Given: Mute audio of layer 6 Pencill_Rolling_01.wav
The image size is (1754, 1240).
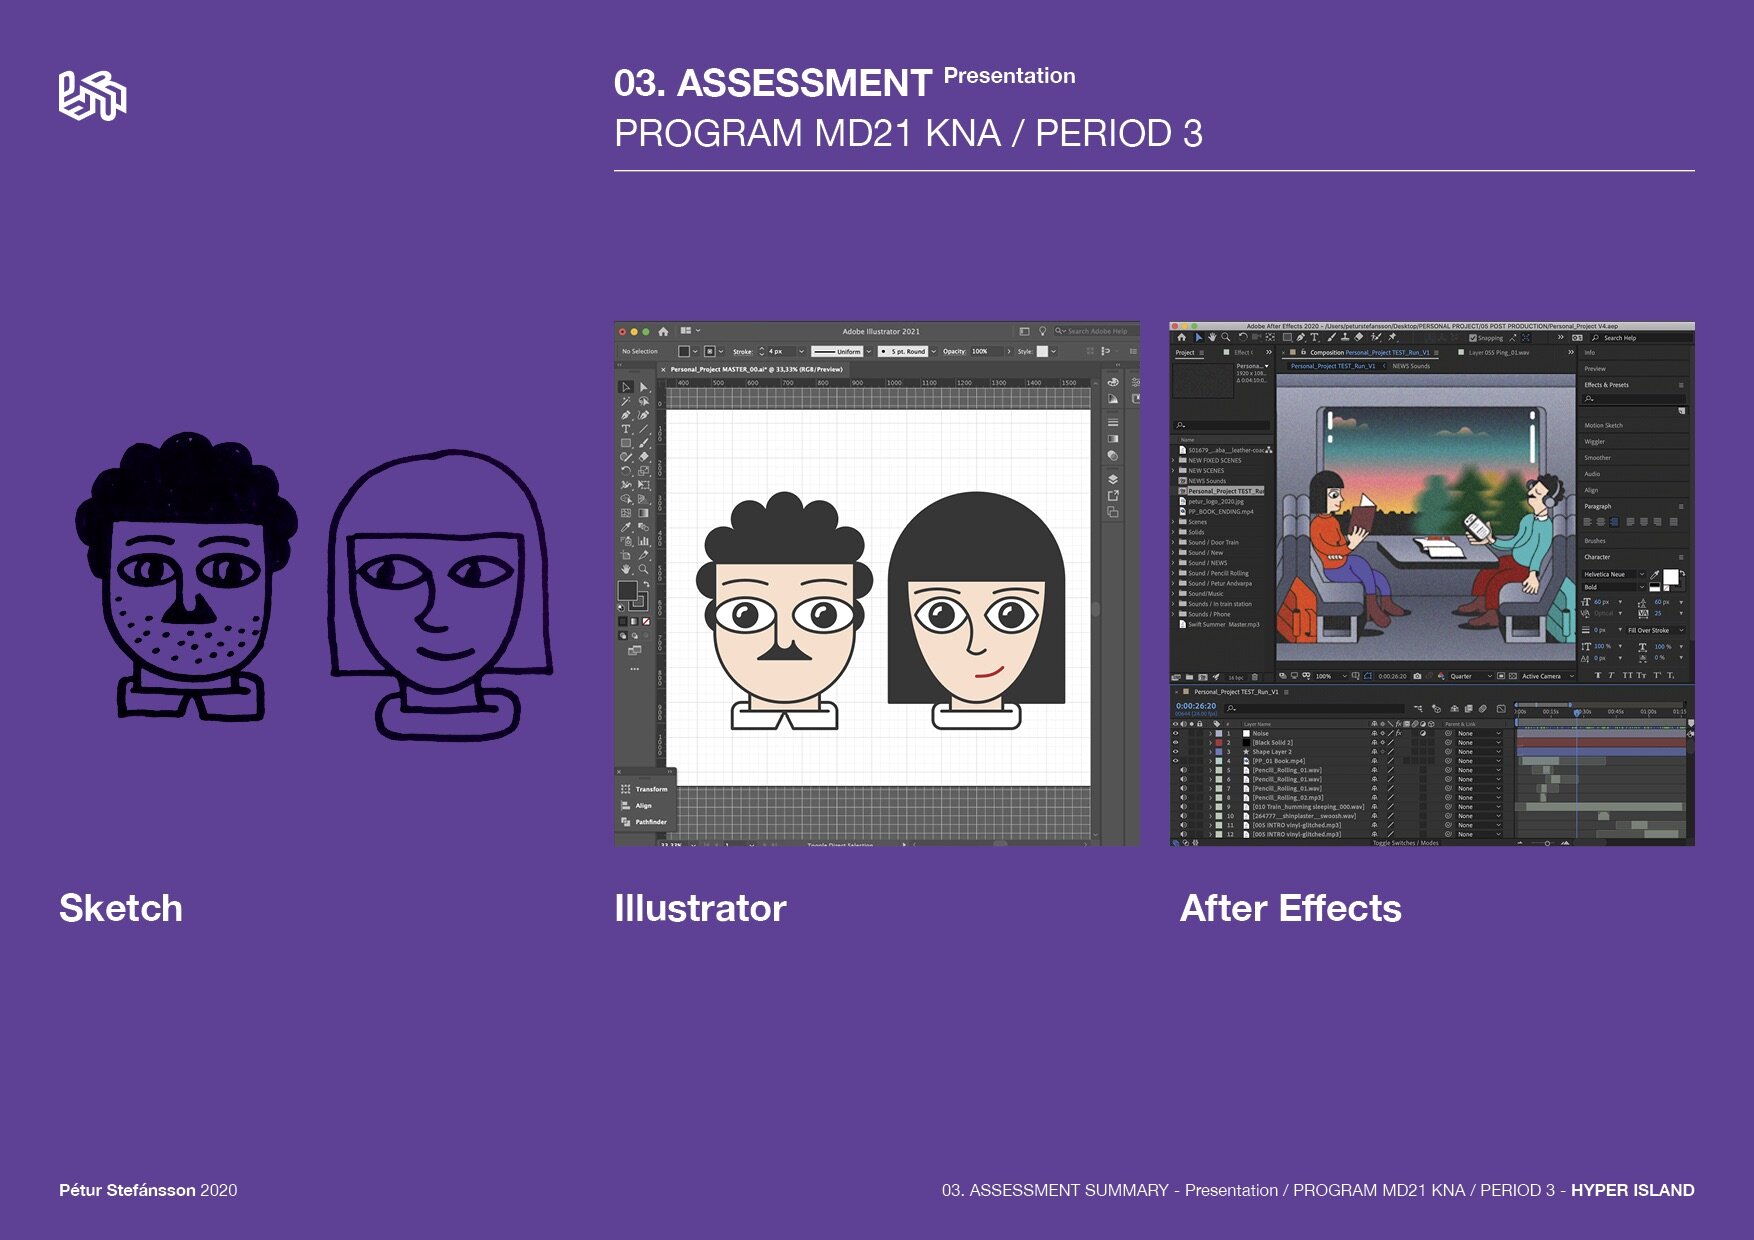Looking at the screenshot, I should [x=1184, y=779].
